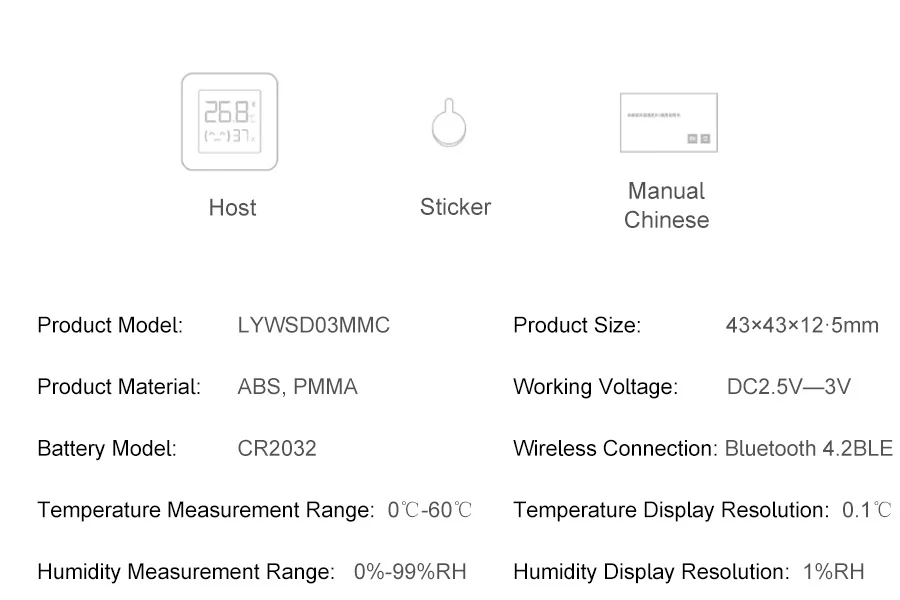This screenshot has height=600, width=900.
Task: Click the Bluetooth 4.2BLE connection value
Action: pyautogui.click(x=809, y=448)
